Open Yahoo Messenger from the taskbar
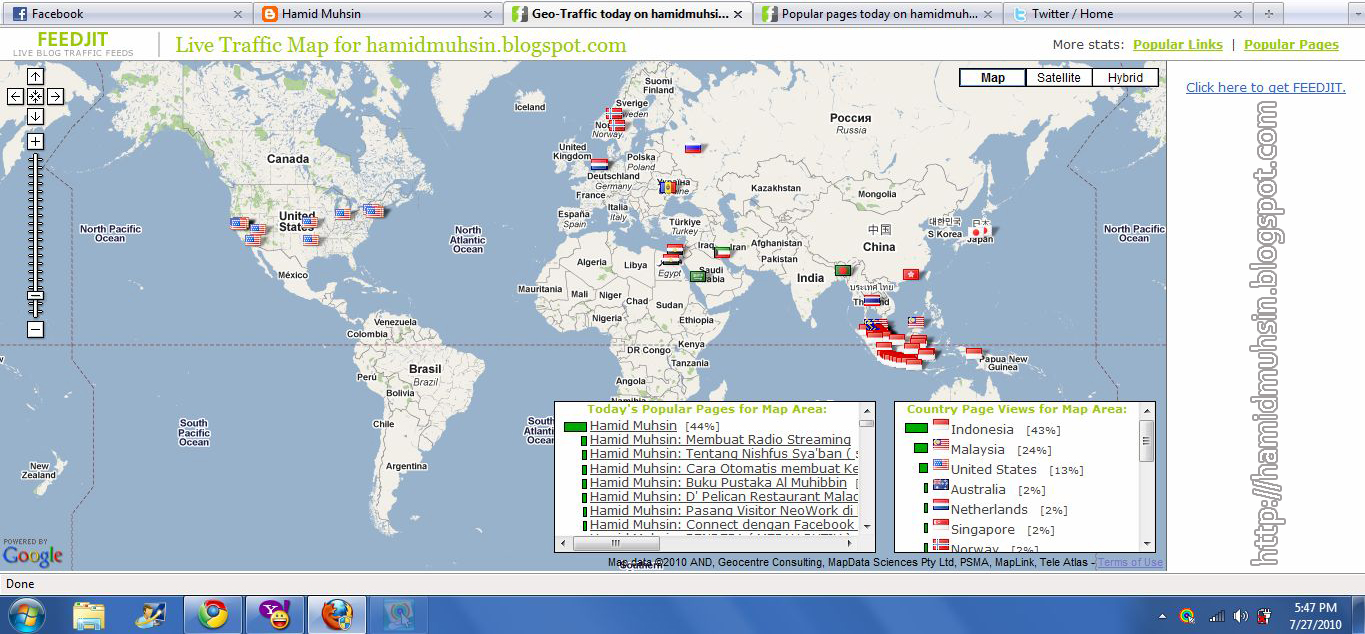The image size is (1365, 634). pyautogui.click(x=274, y=614)
